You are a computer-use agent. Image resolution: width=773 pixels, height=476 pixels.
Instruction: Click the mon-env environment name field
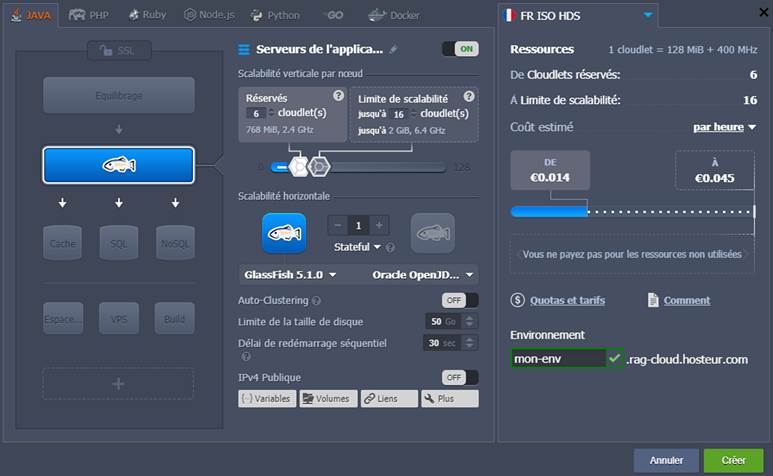click(557, 358)
